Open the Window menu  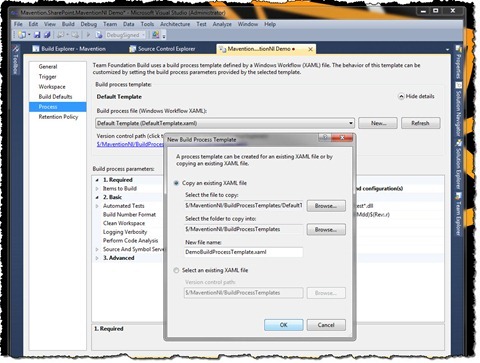[x=248, y=24]
